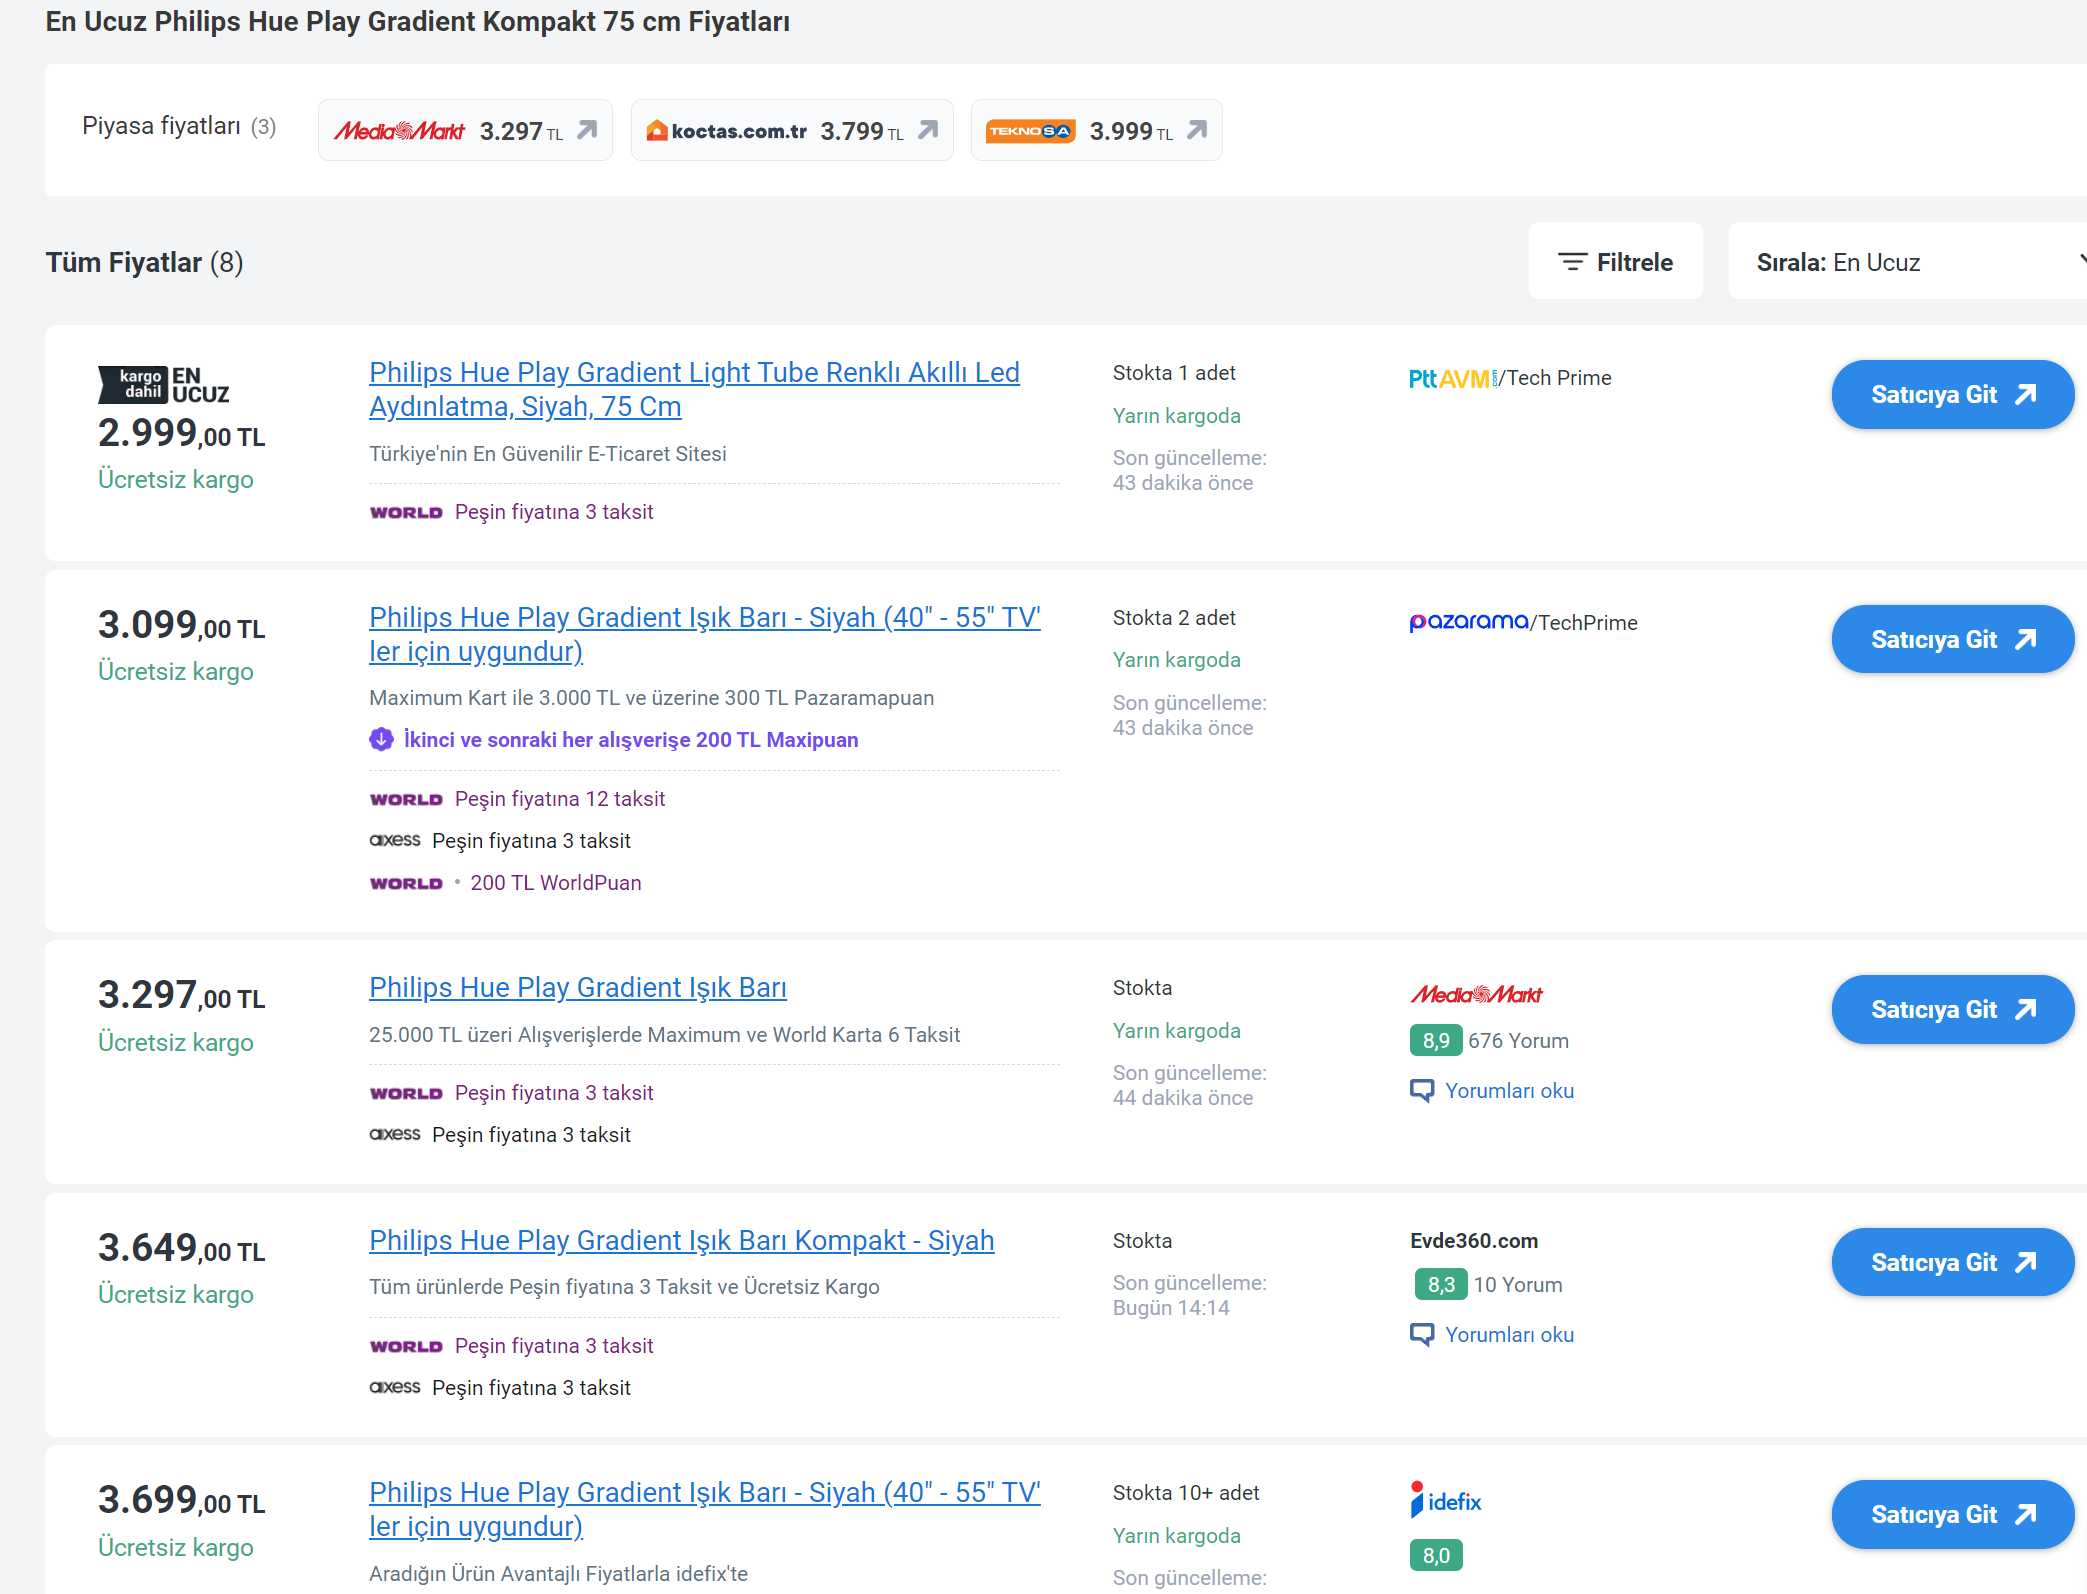Click the MediaMarkt logo in Piyasa fiyatları
The height and width of the screenshot is (1594, 2087).
coord(399,131)
